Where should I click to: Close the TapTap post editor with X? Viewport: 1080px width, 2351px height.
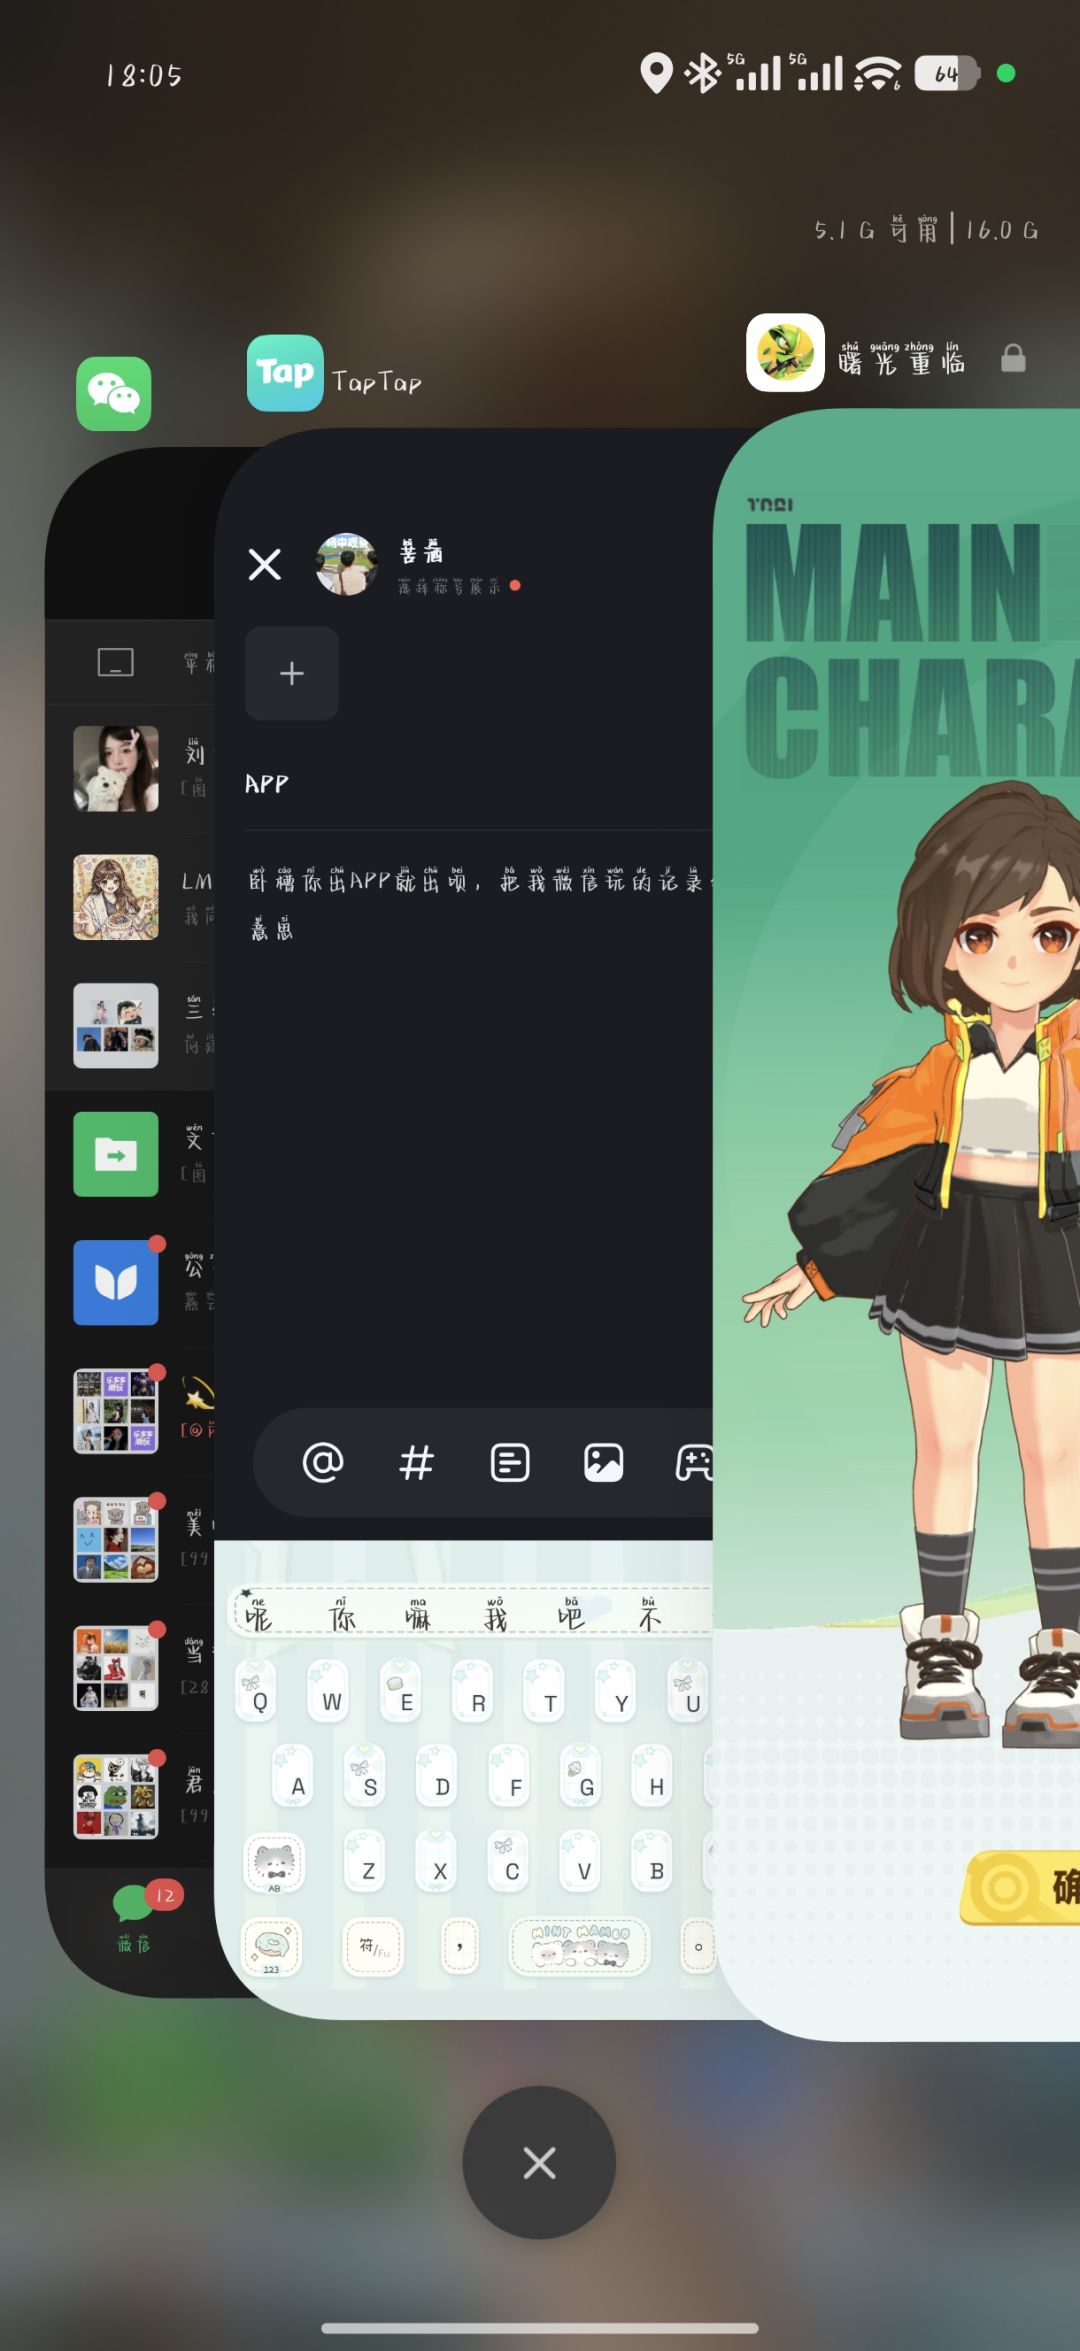264,565
